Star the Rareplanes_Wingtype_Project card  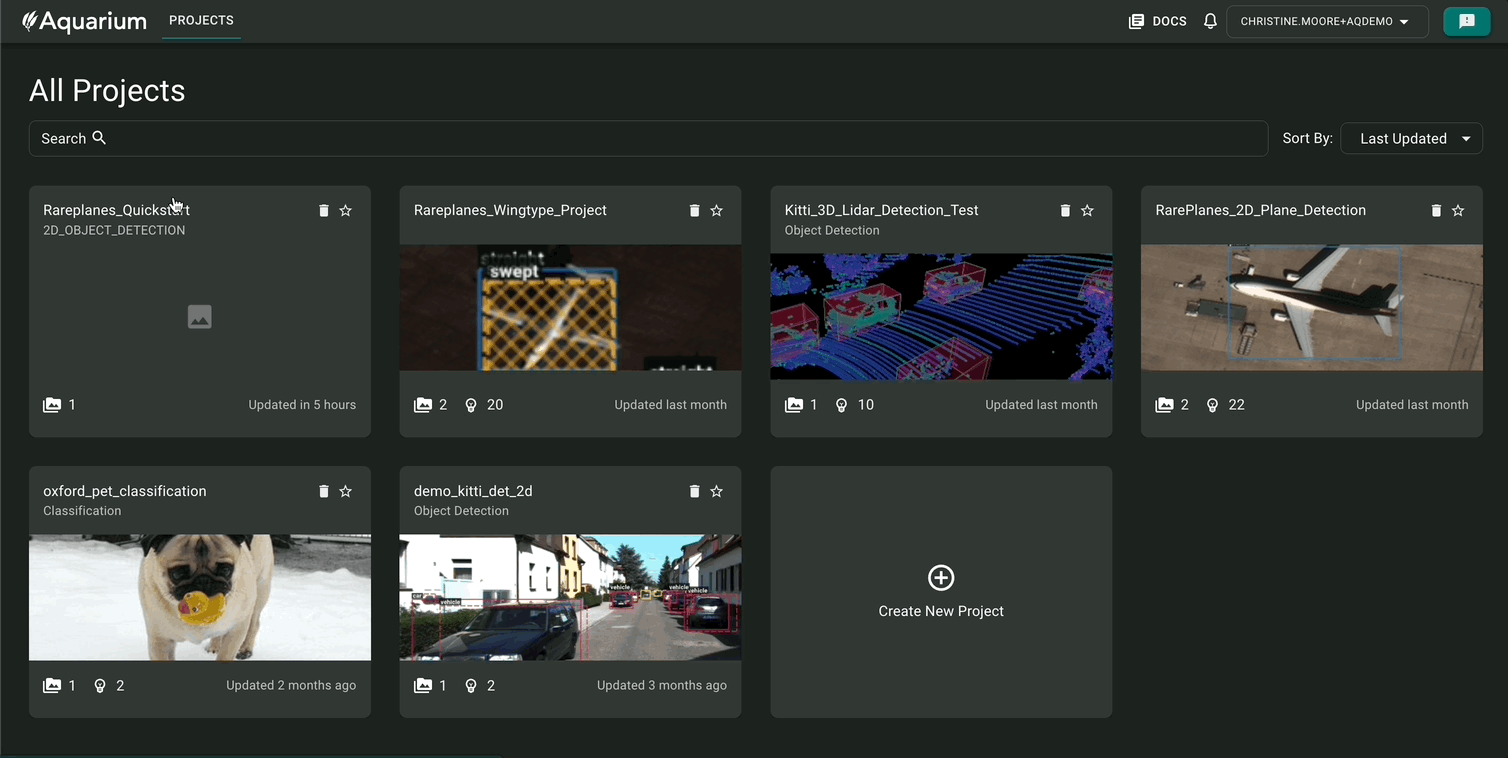point(716,211)
